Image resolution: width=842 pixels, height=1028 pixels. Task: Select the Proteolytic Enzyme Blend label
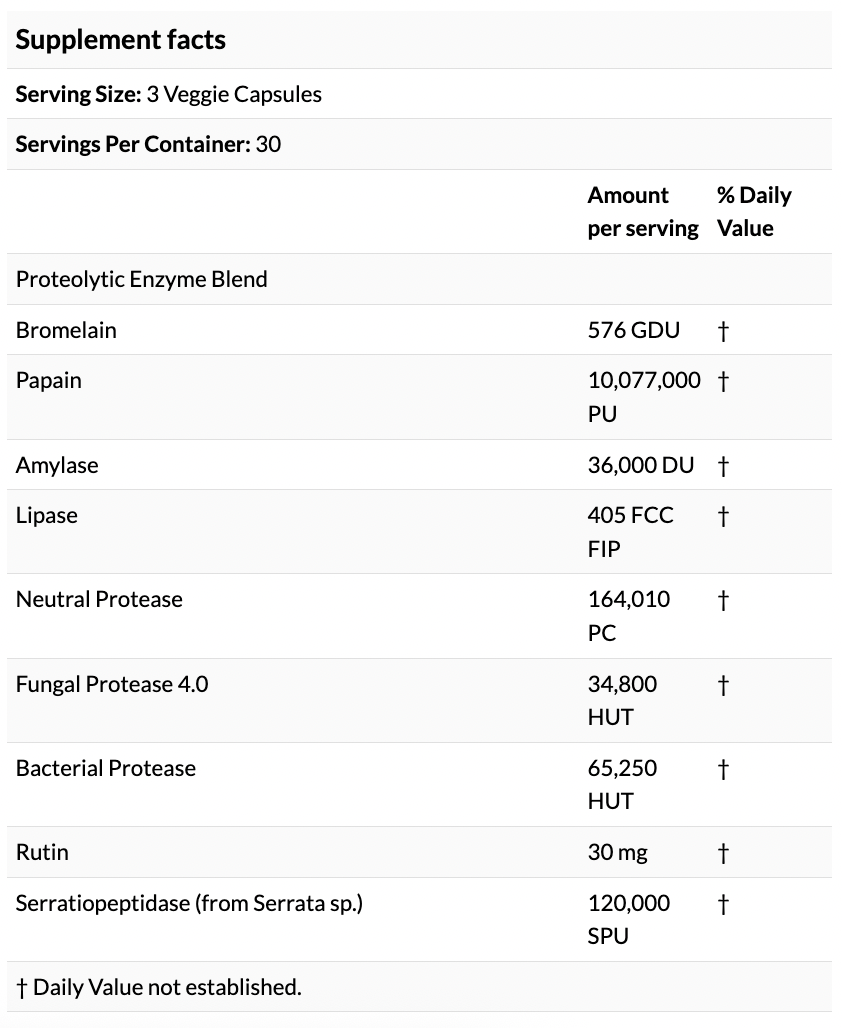coord(142,279)
